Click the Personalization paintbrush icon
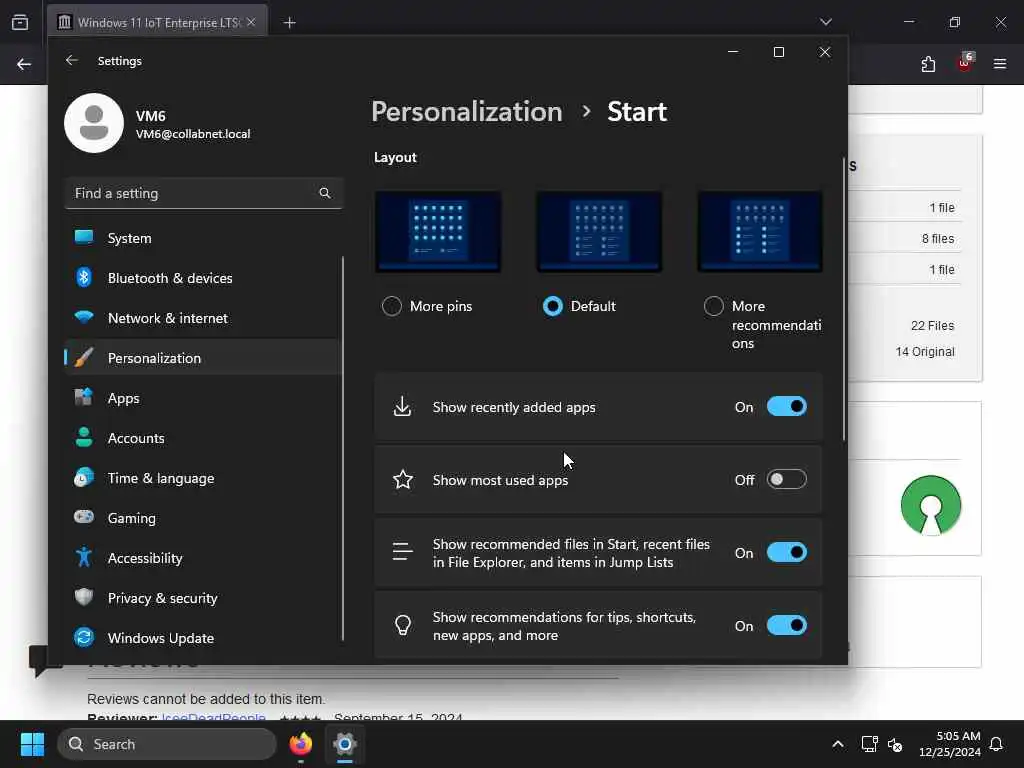 click(x=84, y=358)
